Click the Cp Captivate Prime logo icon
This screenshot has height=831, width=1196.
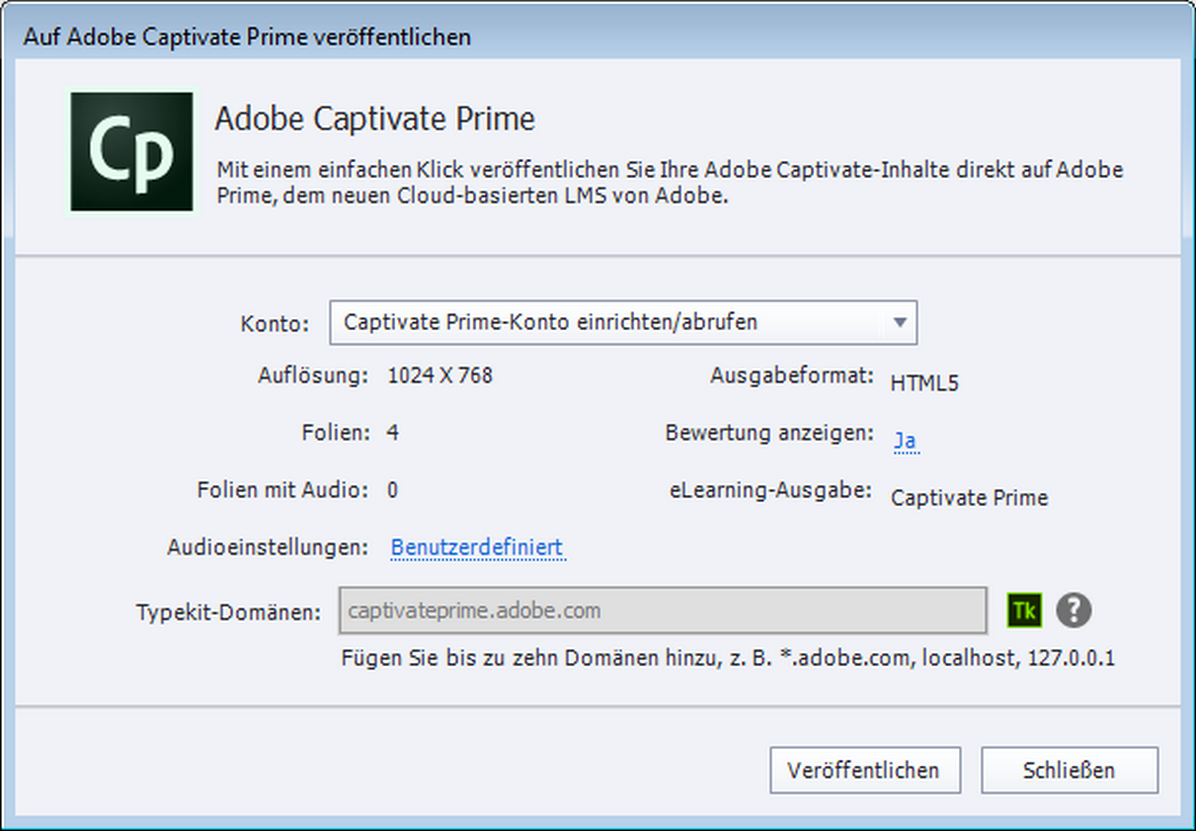click(131, 151)
